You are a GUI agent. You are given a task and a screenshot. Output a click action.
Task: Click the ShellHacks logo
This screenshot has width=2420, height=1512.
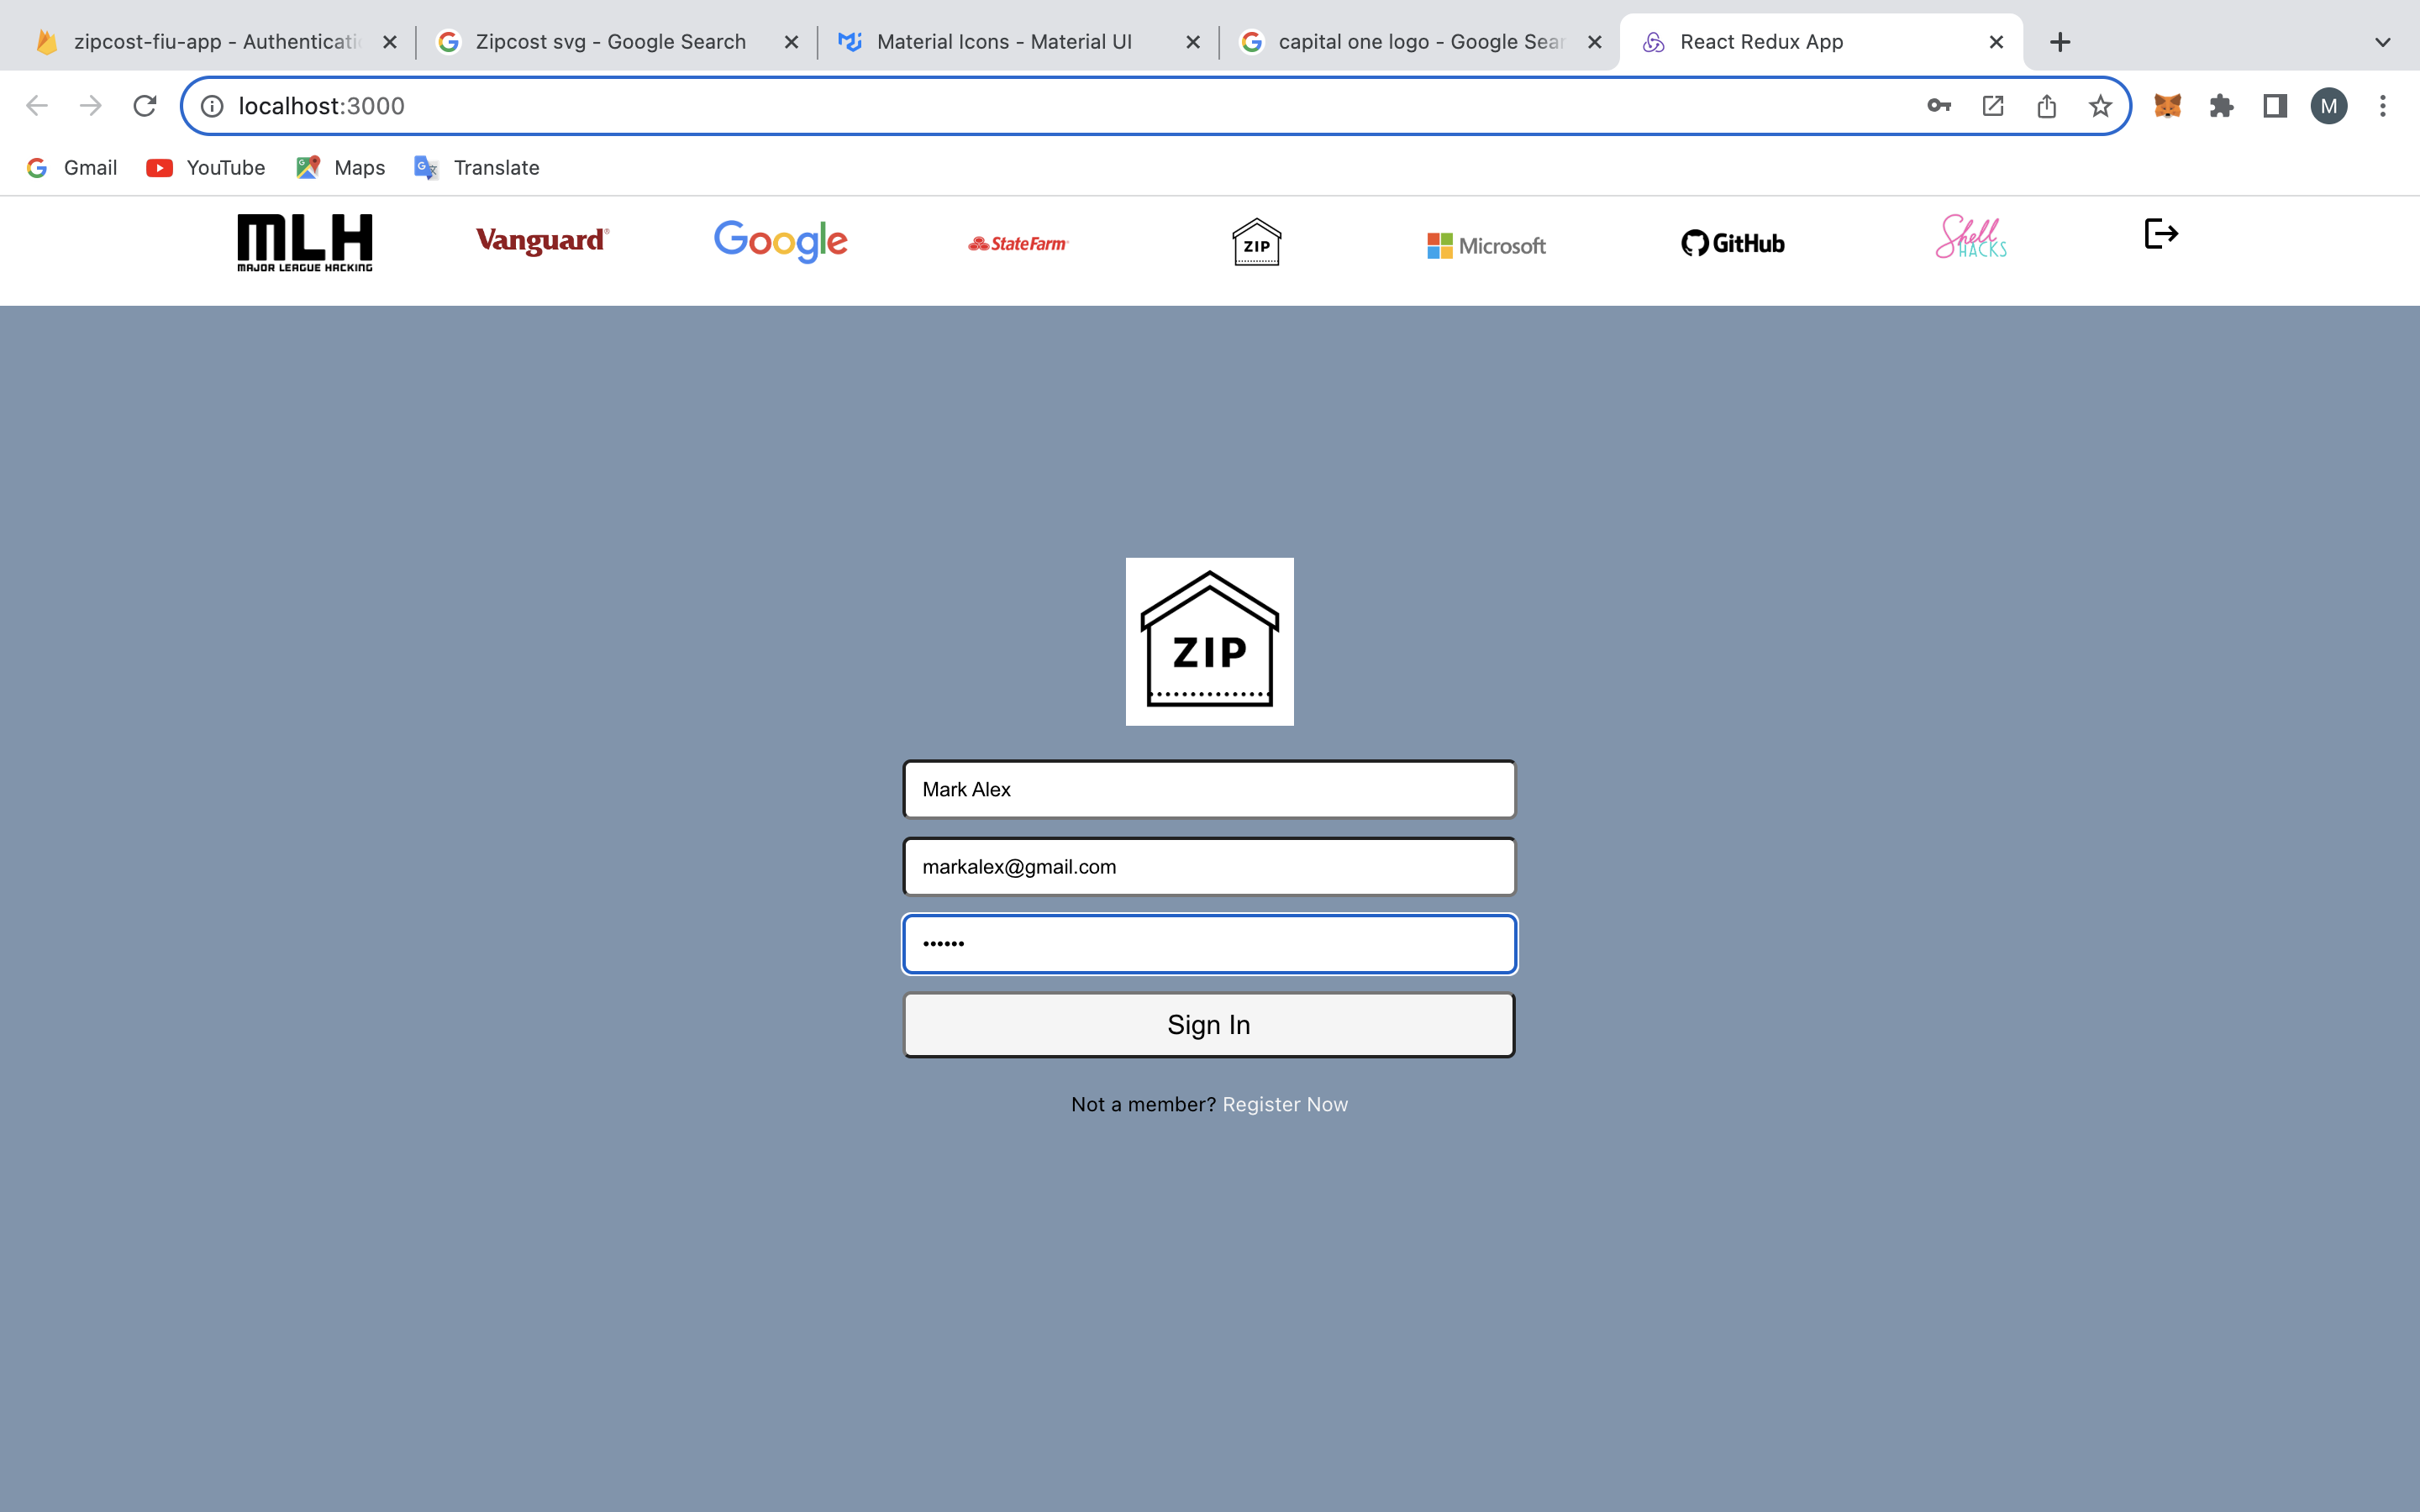click(x=1970, y=238)
